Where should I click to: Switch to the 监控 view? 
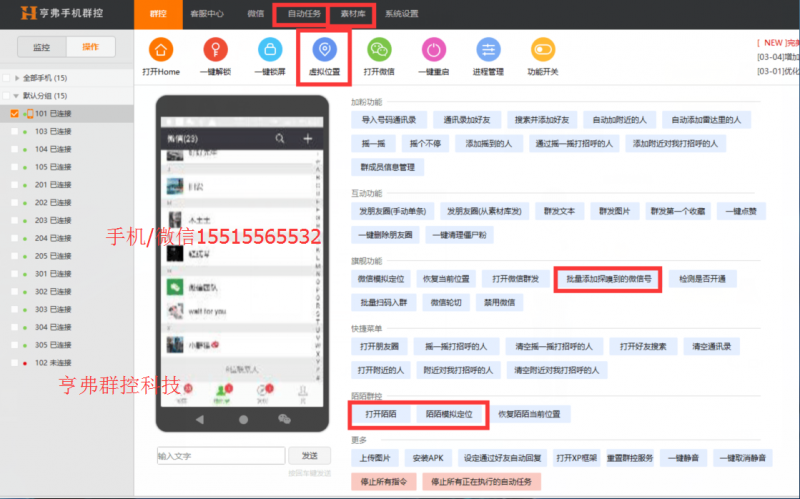tap(42, 47)
